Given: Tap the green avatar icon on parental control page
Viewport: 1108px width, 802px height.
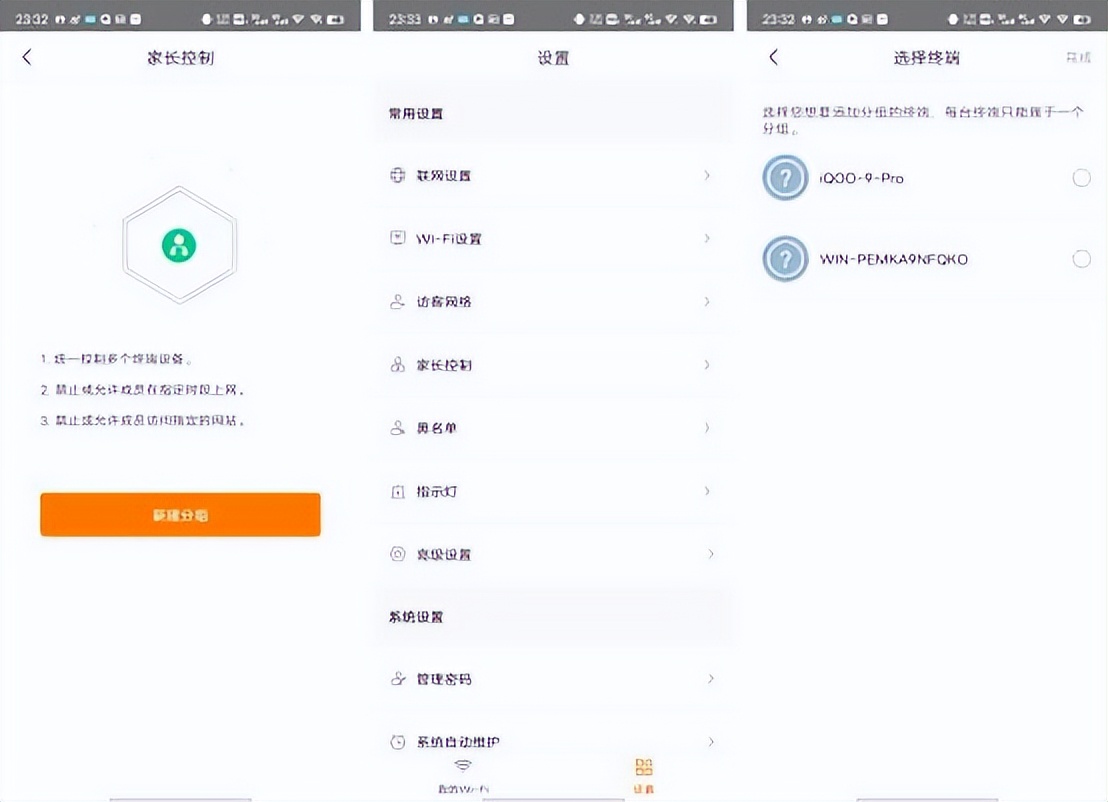Looking at the screenshot, I should 179,243.
